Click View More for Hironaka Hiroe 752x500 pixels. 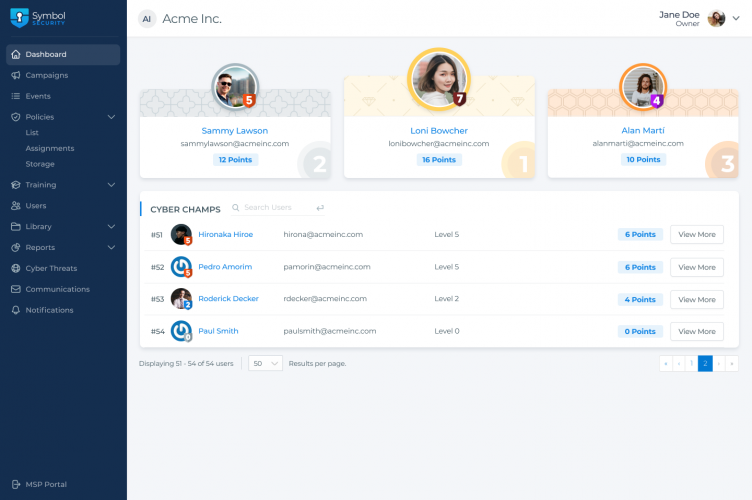(x=697, y=234)
